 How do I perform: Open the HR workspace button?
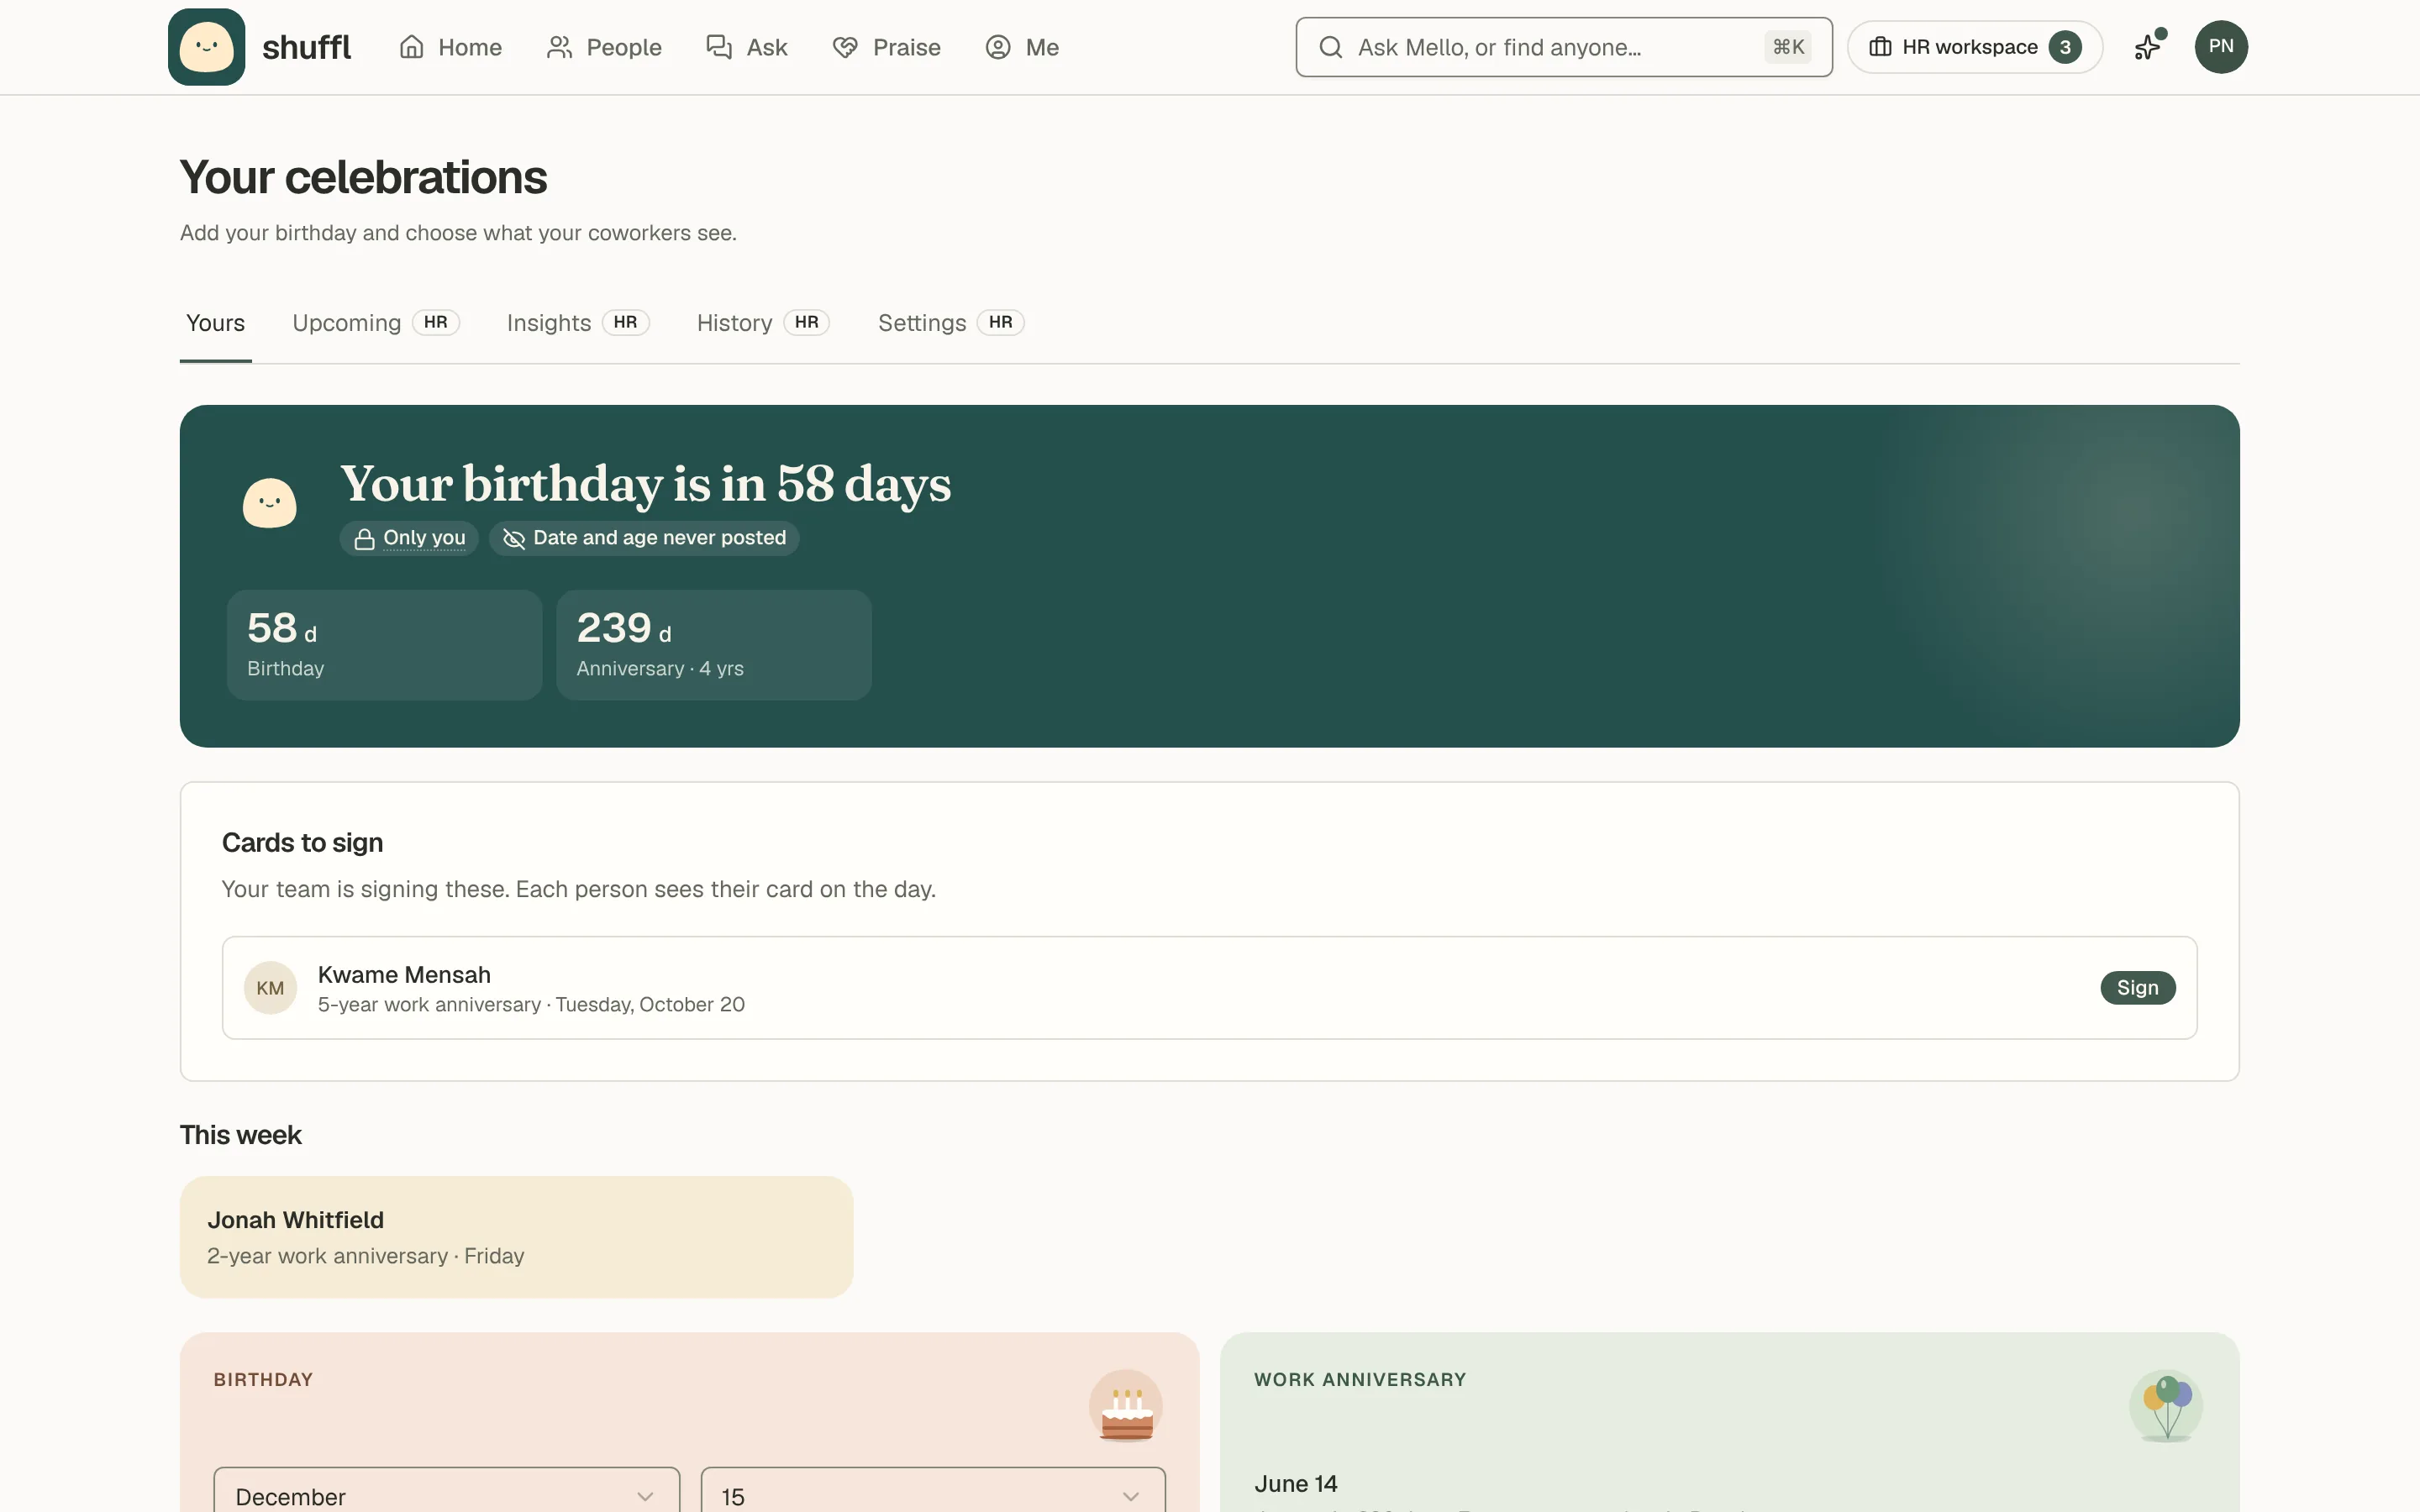click(x=1974, y=47)
